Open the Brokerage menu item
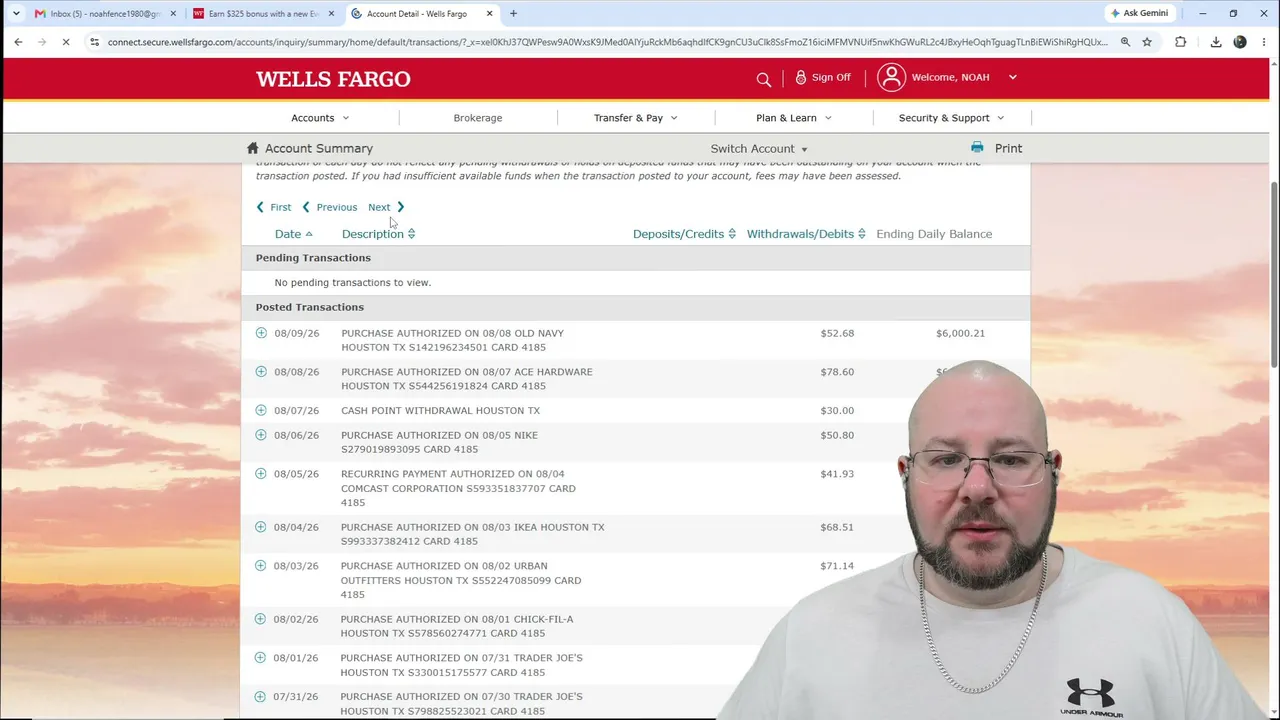This screenshot has width=1280, height=720. [478, 118]
